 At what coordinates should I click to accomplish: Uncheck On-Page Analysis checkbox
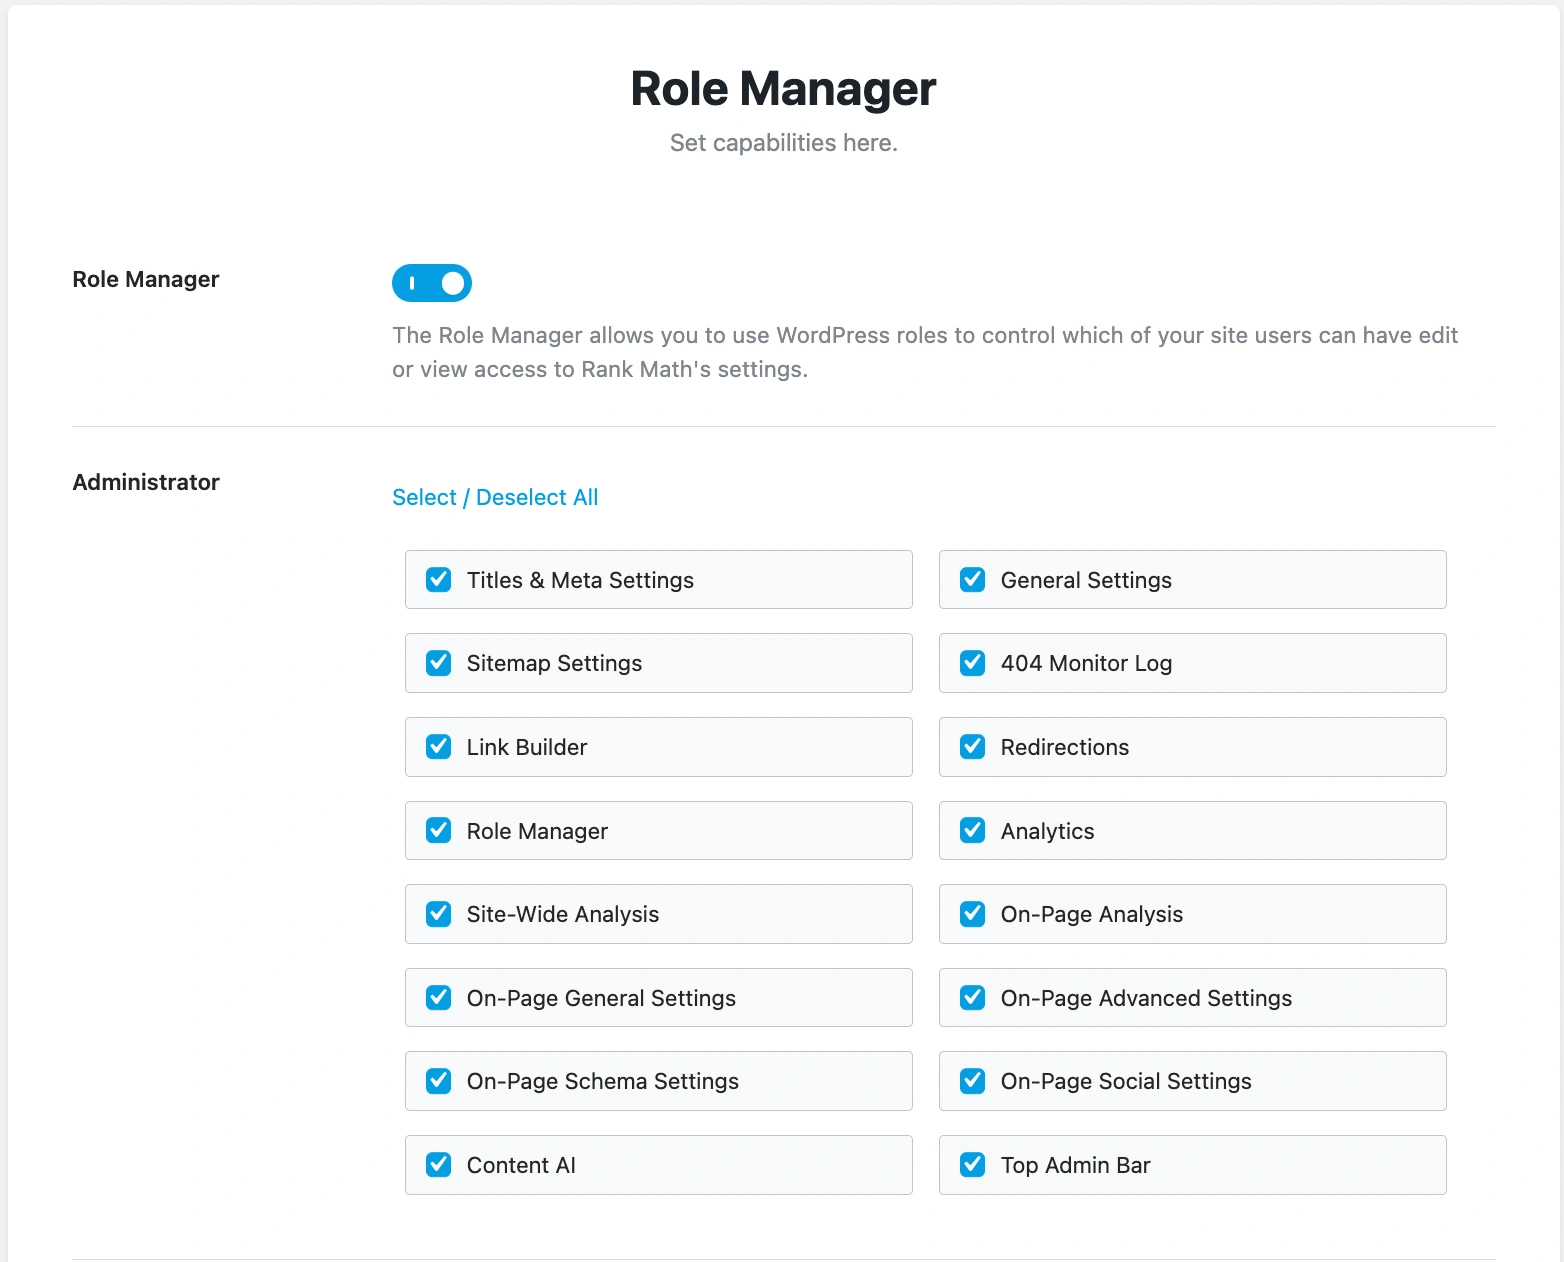pyautogui.click(x=972, y=914)
